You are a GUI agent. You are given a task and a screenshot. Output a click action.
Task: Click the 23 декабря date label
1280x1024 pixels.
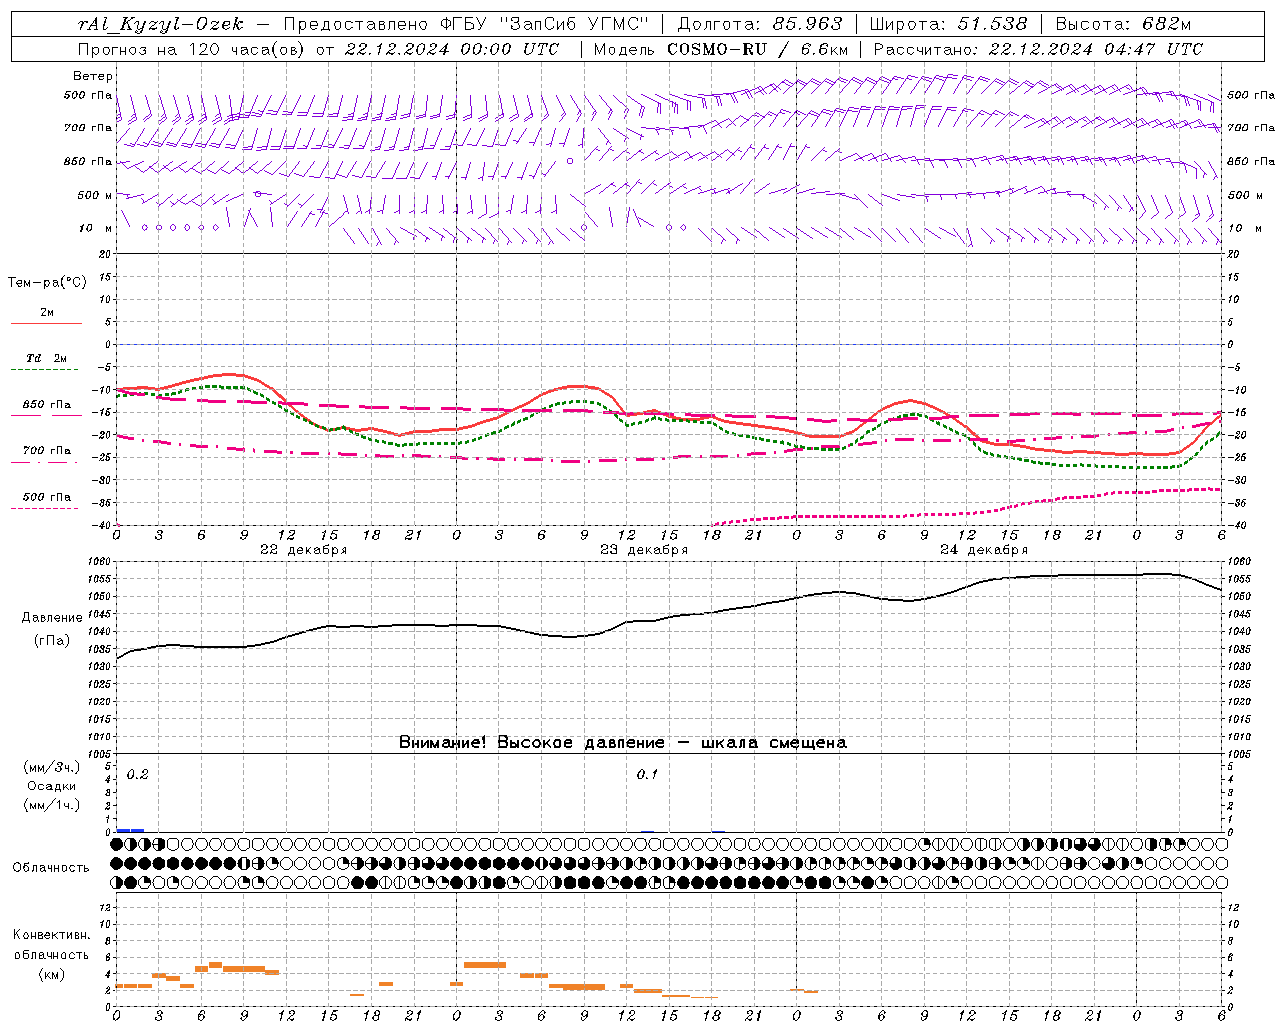coord(644,550)
